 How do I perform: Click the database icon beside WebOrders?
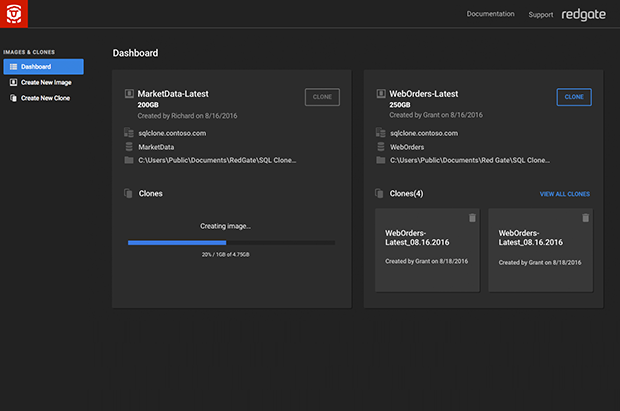(x=381, y=146)
